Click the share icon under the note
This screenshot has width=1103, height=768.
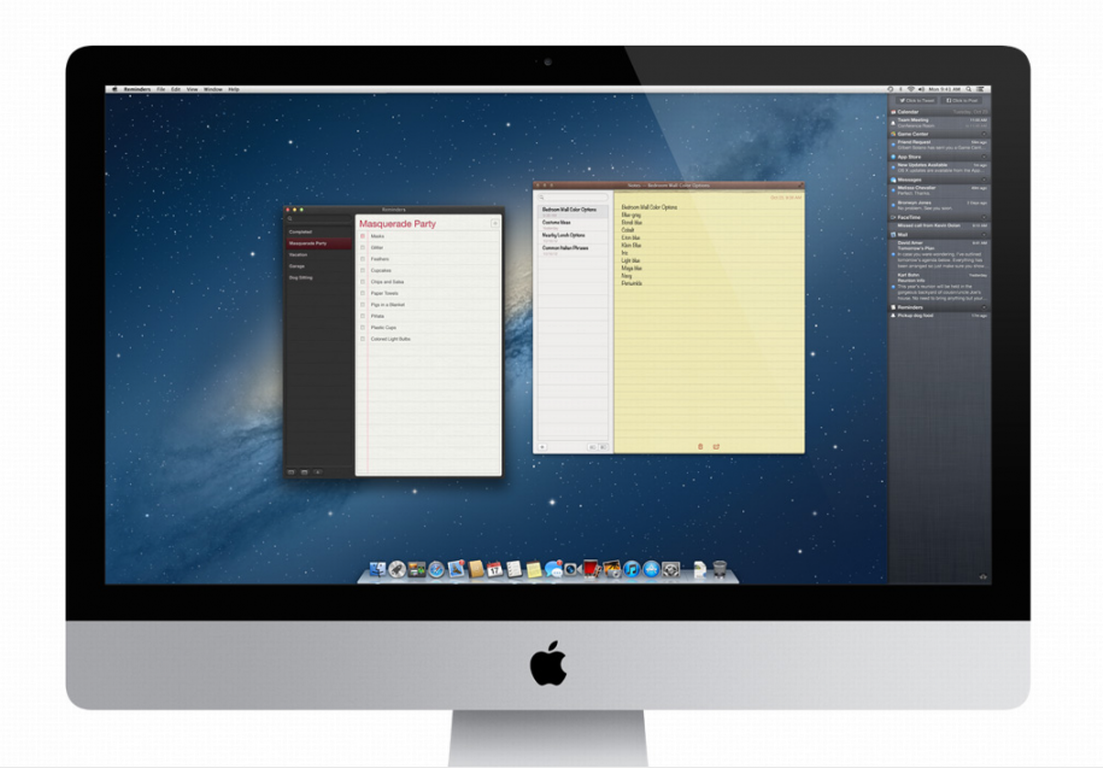716,447
